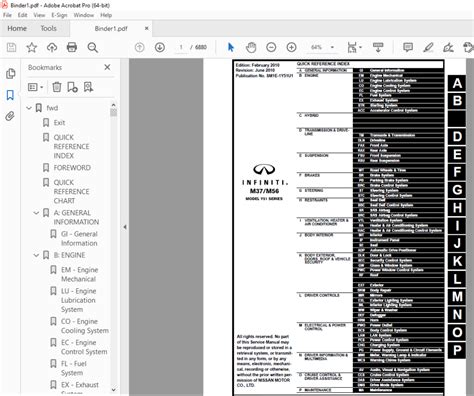Click section G index tab on page
This screenshot has width=474, height=396.
(x=457, y=190)
